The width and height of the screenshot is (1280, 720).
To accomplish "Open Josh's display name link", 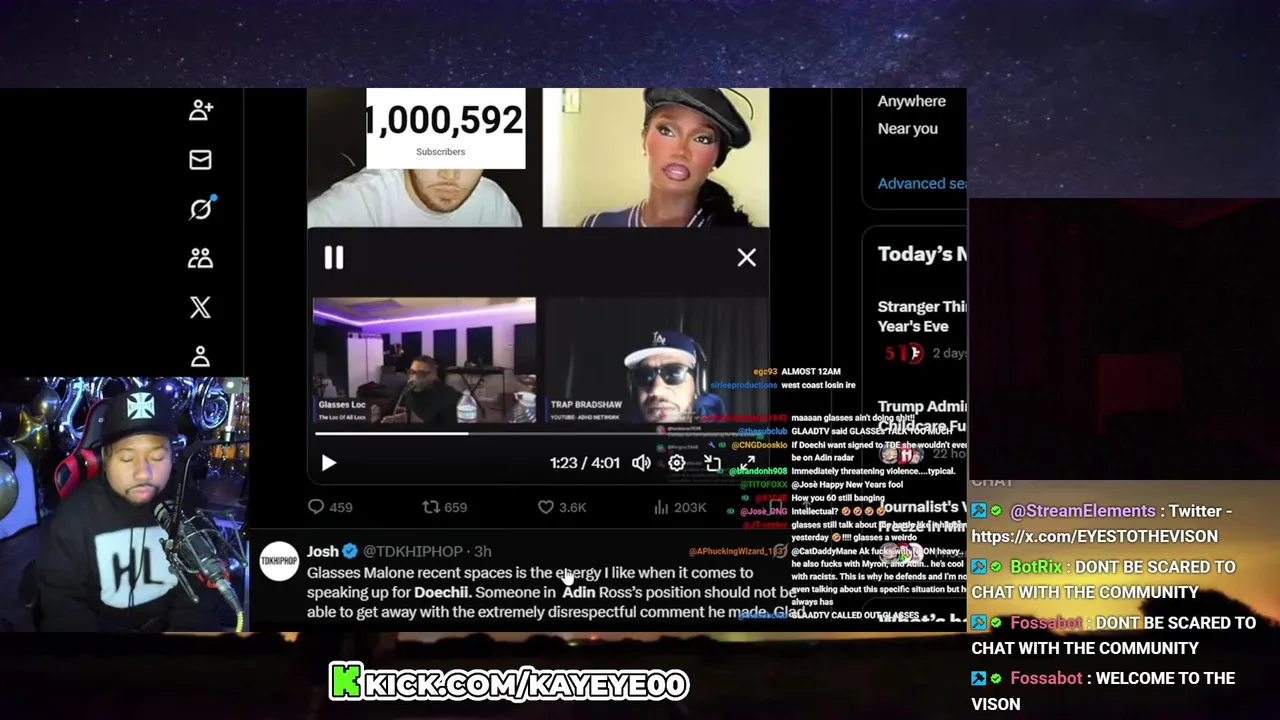I will 322,551.
